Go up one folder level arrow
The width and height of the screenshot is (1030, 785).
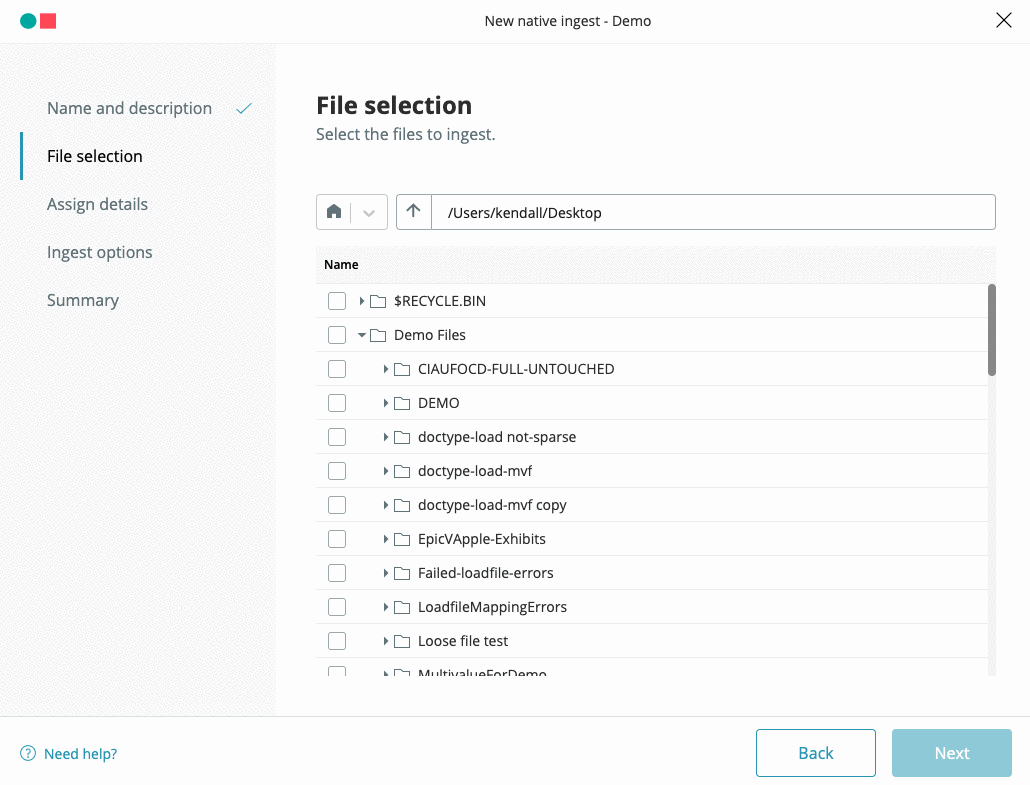point(413,212)
